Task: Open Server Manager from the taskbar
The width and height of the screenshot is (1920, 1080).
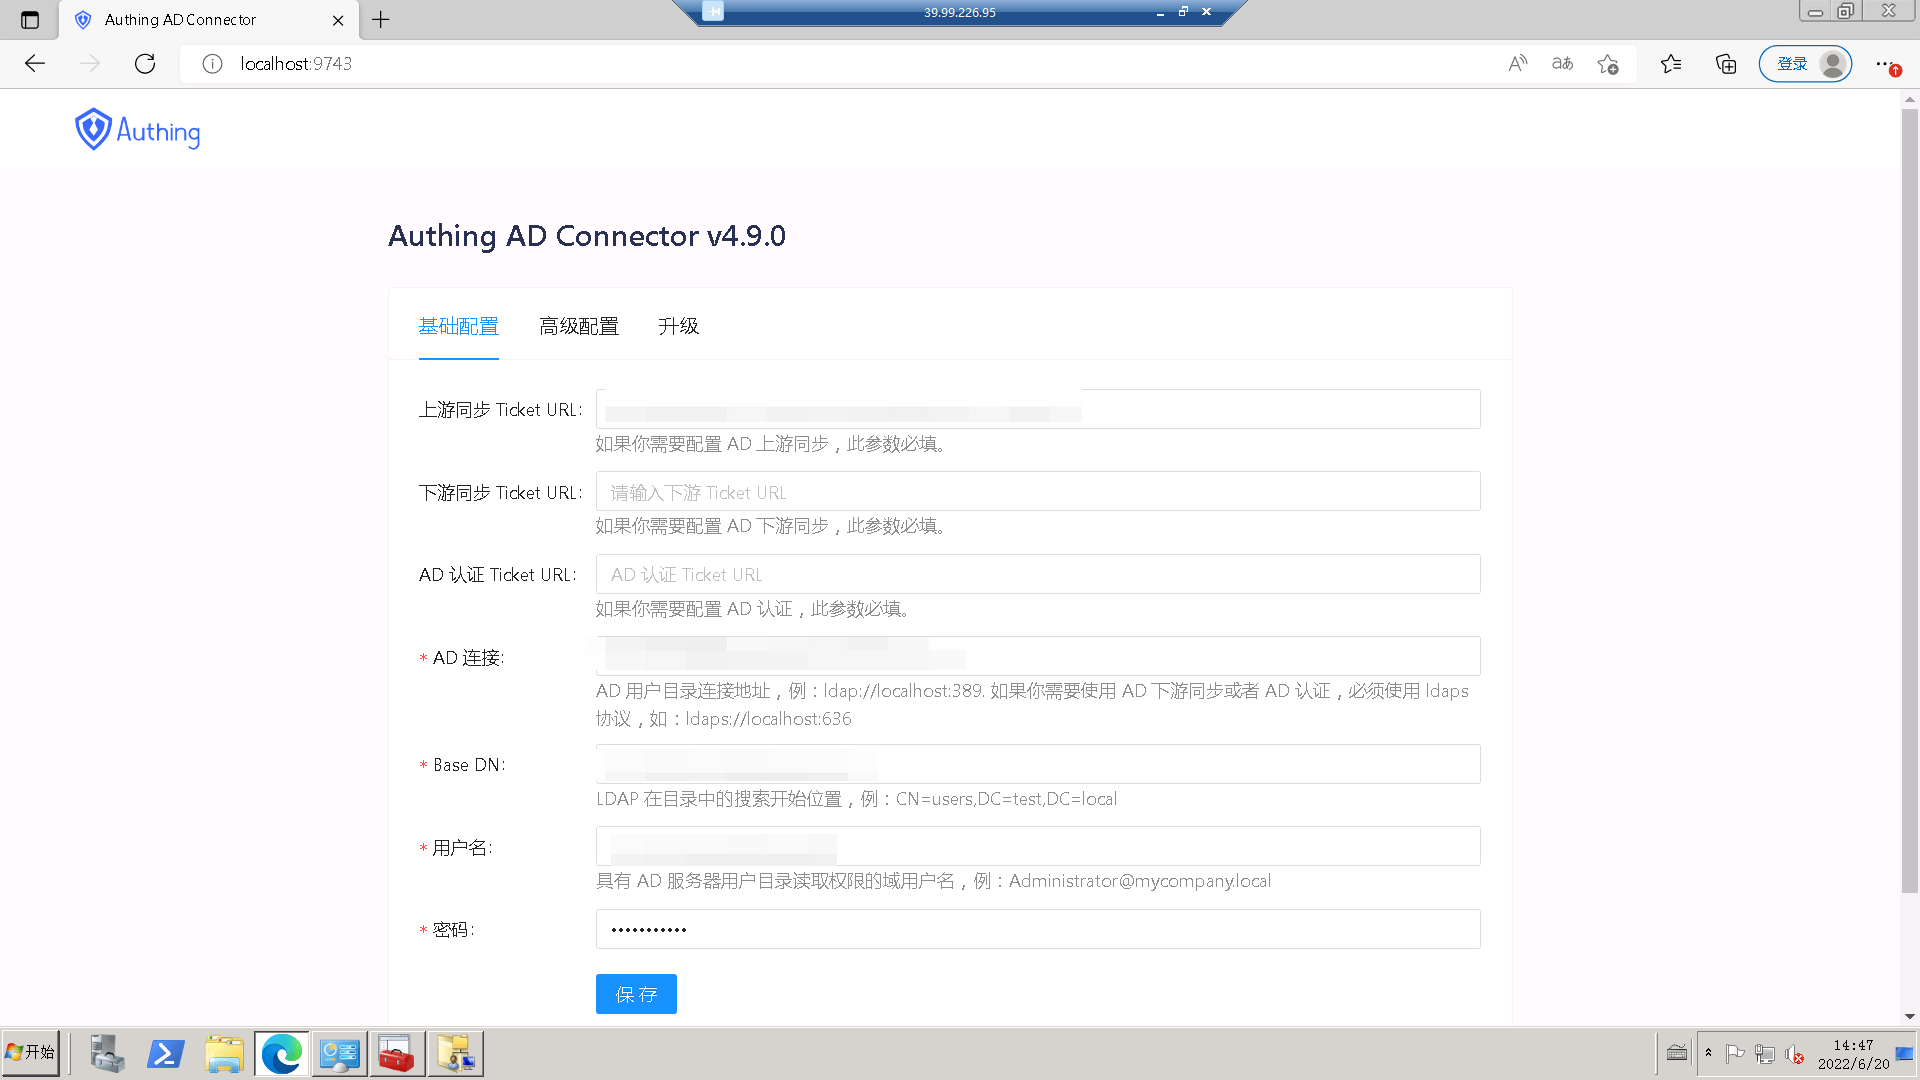Action: tap(106, 1053)
